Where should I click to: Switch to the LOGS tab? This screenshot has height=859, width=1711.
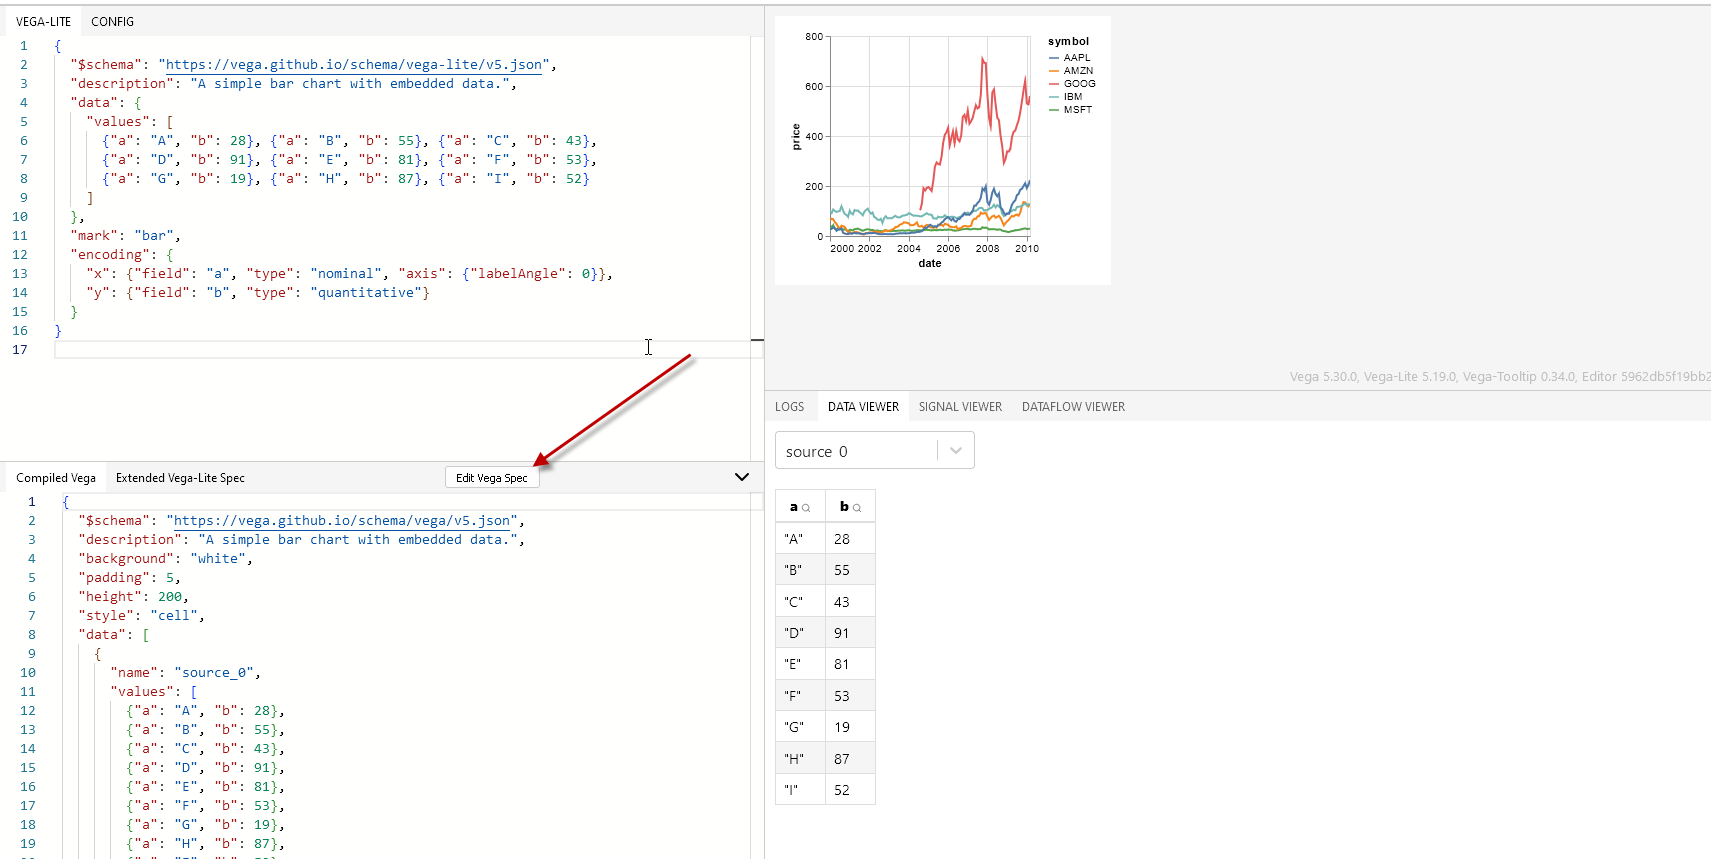789,407
